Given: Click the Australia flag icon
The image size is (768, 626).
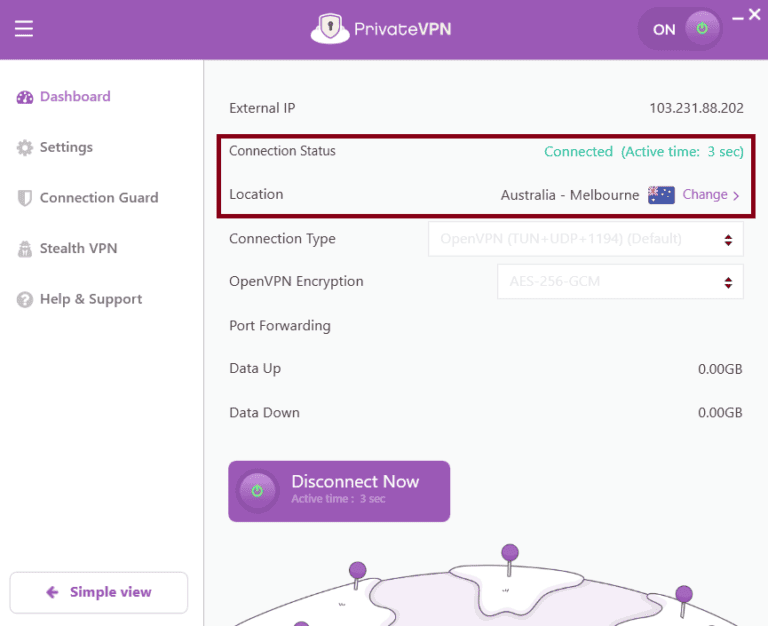Looking at the screenshot, I should [661, 195].
